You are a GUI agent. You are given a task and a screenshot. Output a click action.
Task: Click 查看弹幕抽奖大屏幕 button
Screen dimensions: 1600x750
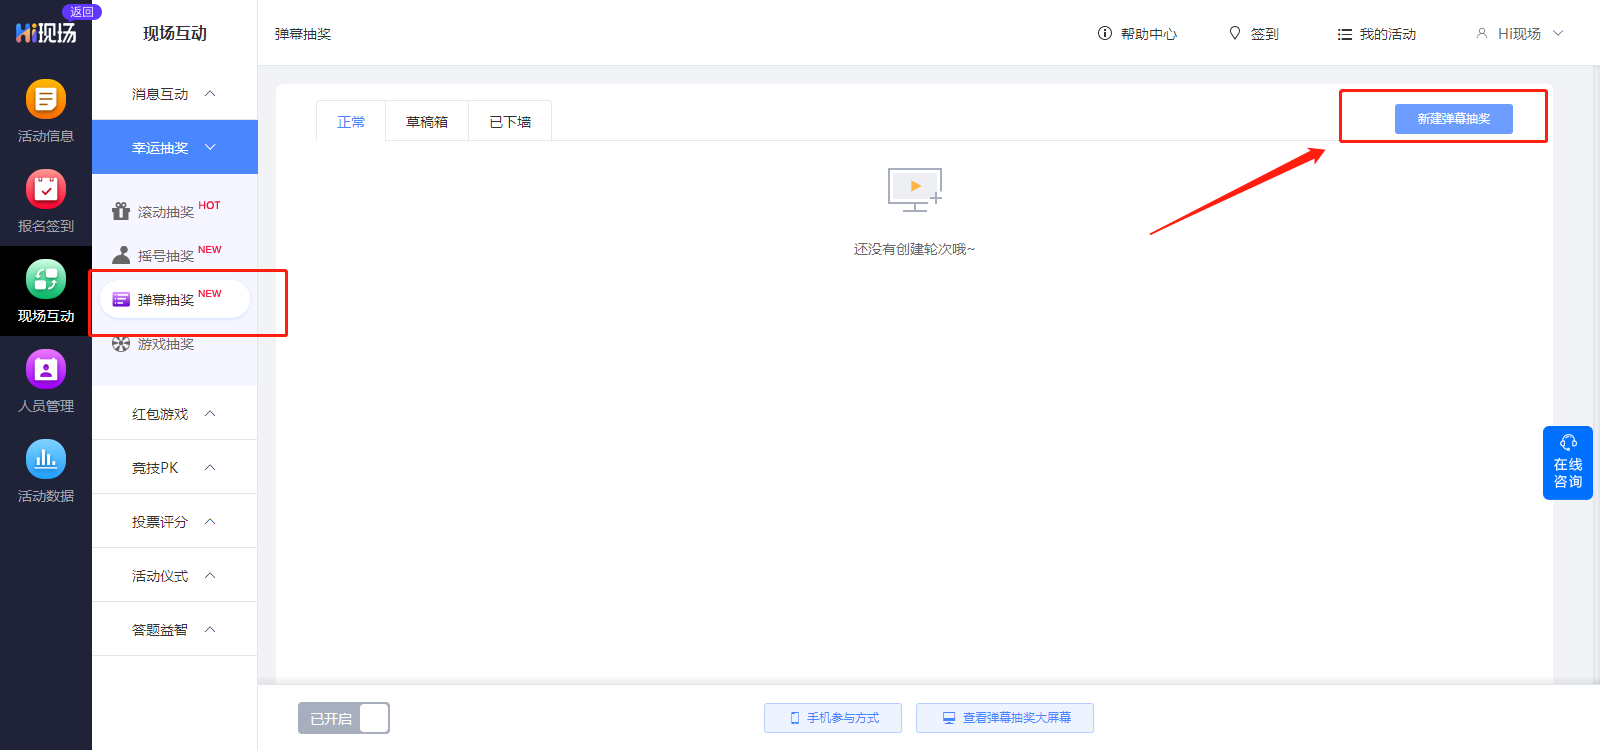pos(1005,718)
